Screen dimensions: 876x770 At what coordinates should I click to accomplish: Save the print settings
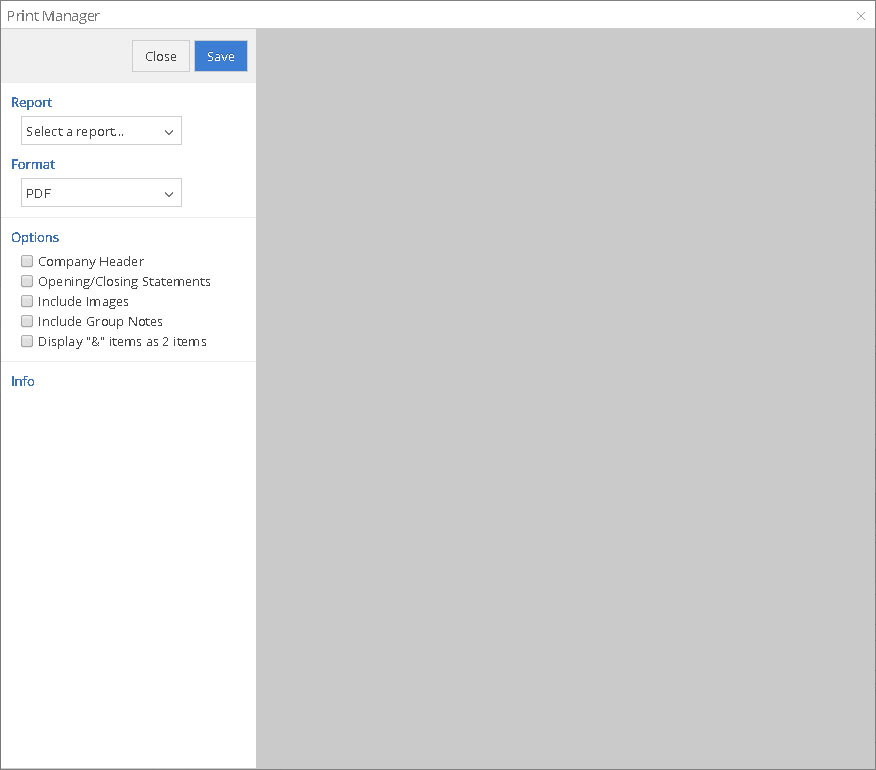[221, 56]
